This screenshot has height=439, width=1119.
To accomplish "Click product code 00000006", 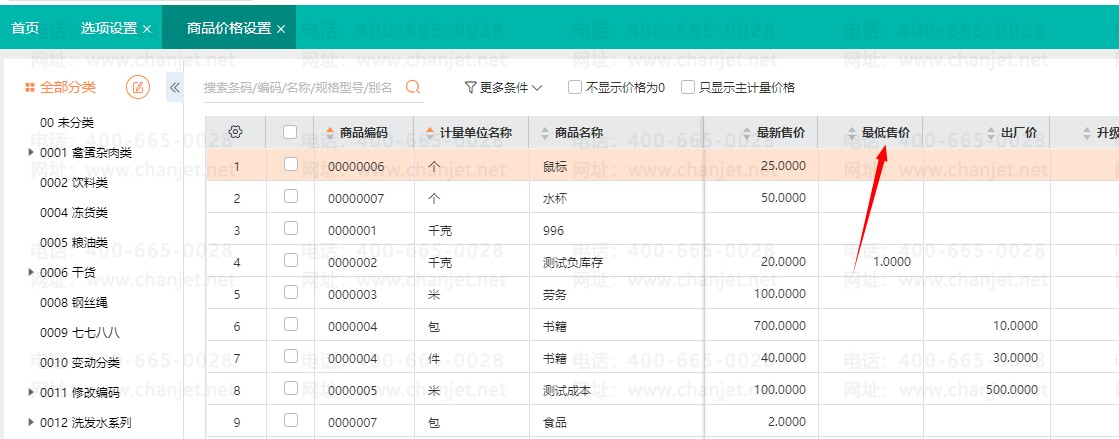I will click(356, 167).
